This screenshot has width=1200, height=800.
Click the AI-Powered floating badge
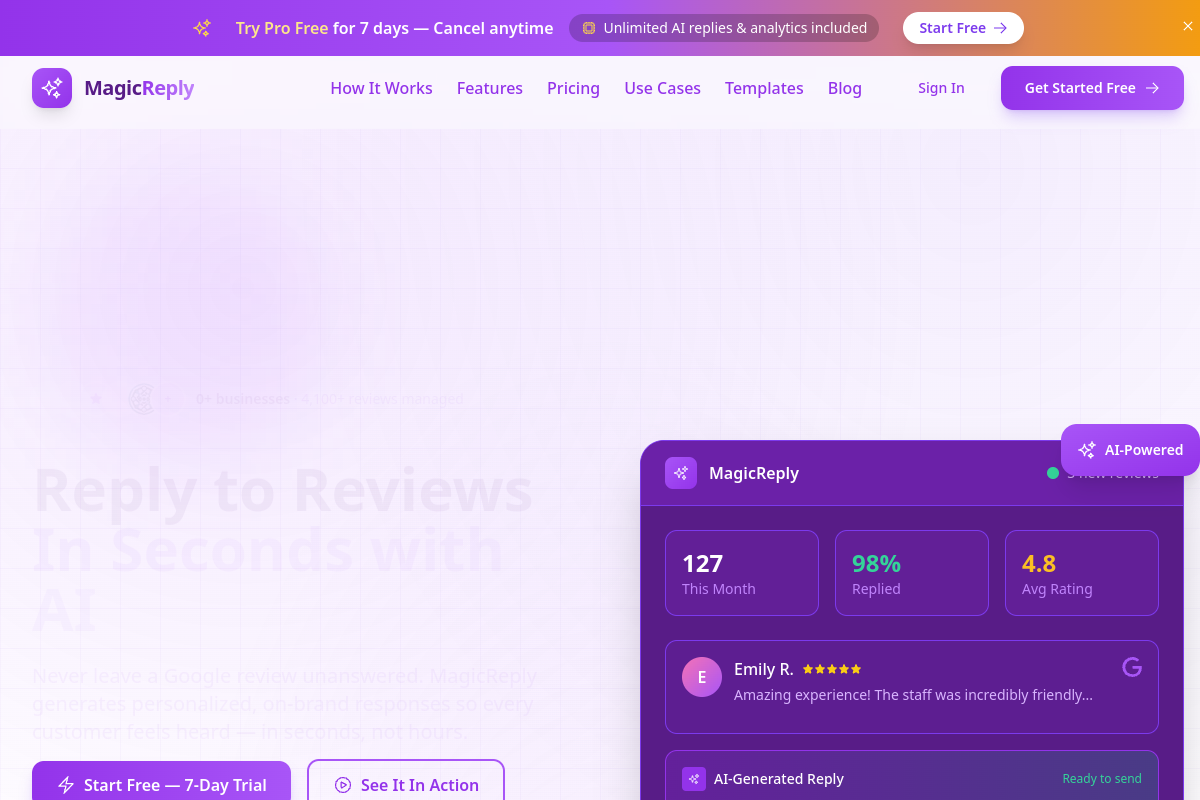(1130, 450)
